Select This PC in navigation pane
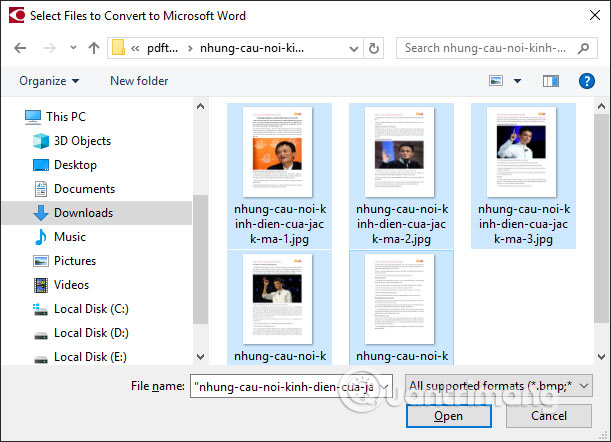 coord(55,117)
